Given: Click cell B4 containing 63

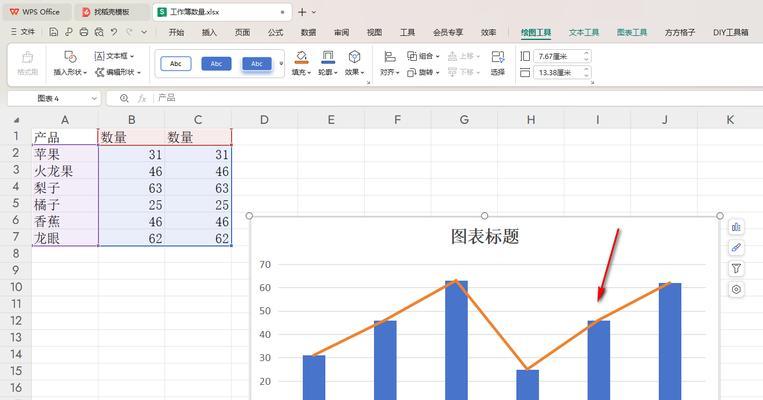Looking at the screenshot, I should [x=131, y=188].
